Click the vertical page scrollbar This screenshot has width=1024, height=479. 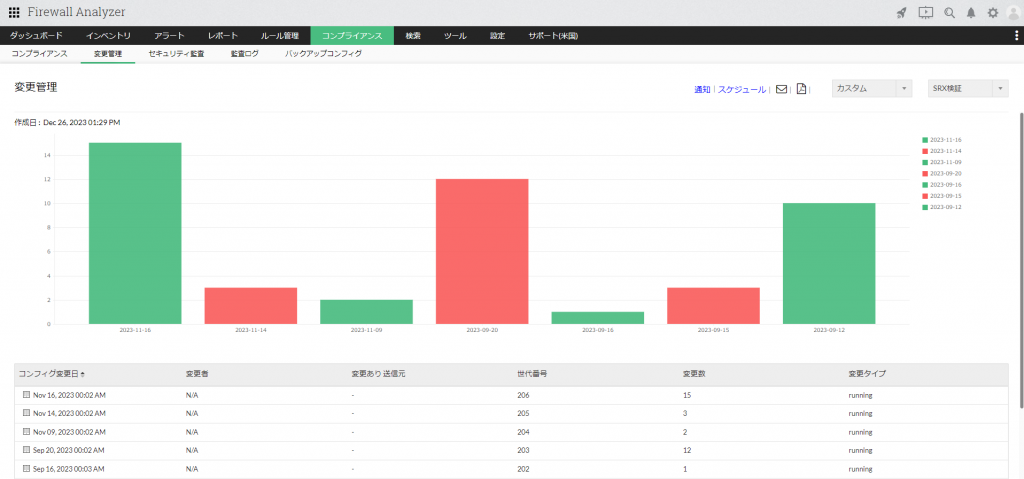point(1021,261)
